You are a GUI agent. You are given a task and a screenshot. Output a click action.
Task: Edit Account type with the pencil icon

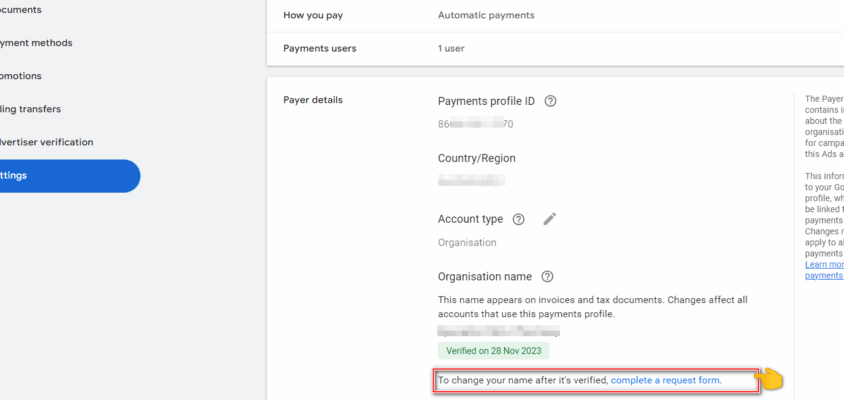(550, 219)
